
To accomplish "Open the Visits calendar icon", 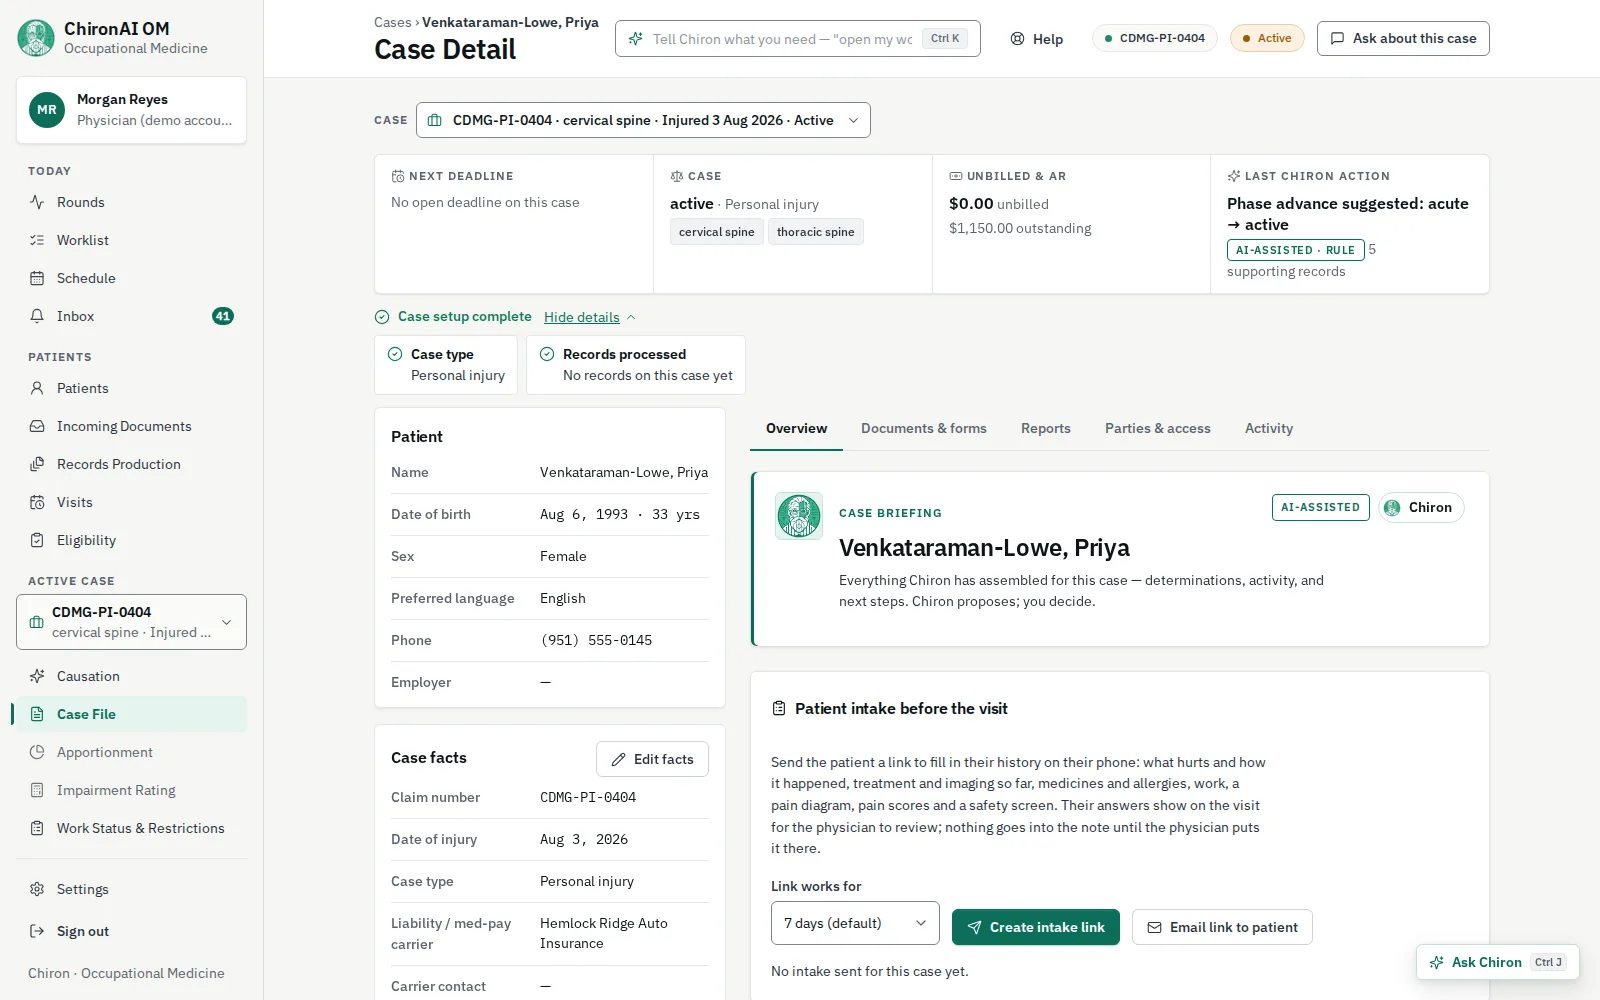I will coord(37,502).
